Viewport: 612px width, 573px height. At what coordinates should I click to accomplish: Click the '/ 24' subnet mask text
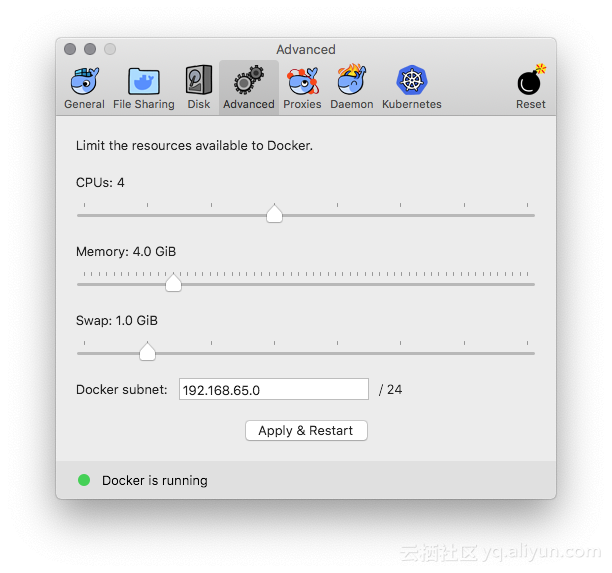[x=390, y=390]
